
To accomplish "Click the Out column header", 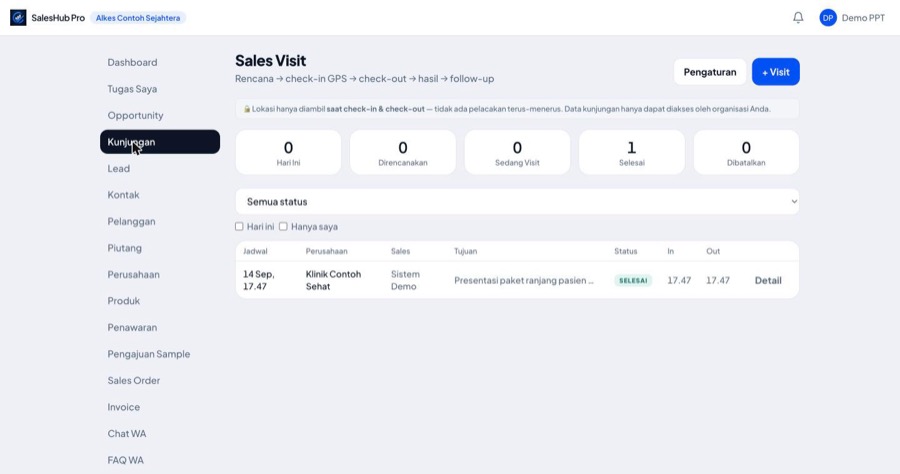I will tap(713, 251).
